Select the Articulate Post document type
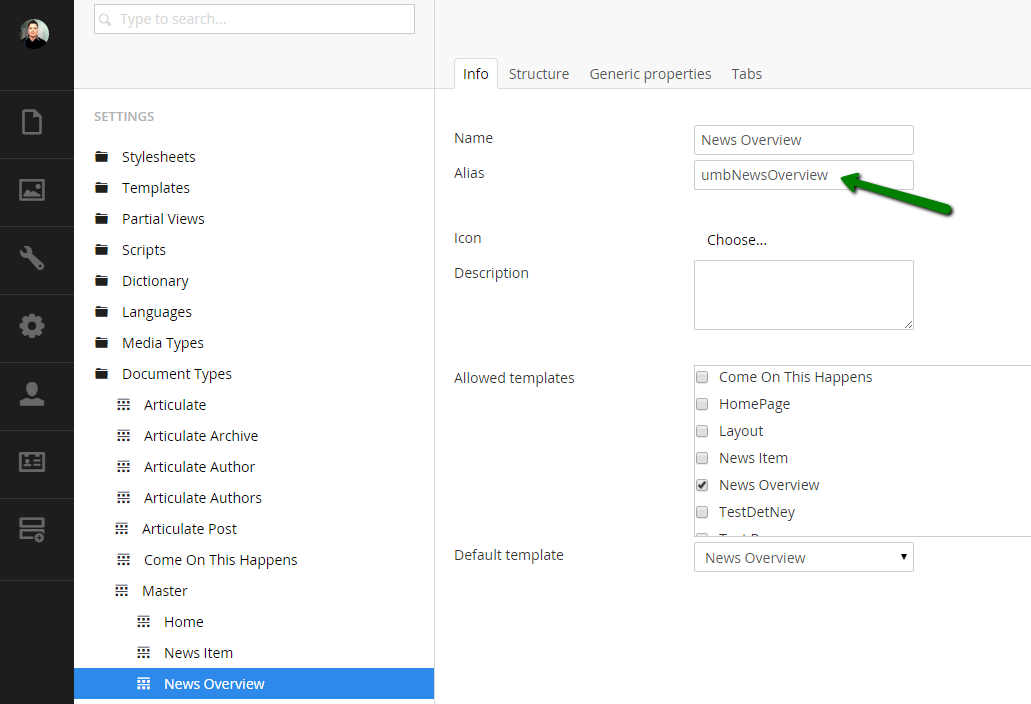Image resolution: width=1031 pixels, height=704 pixels. (x=189, y=529)
